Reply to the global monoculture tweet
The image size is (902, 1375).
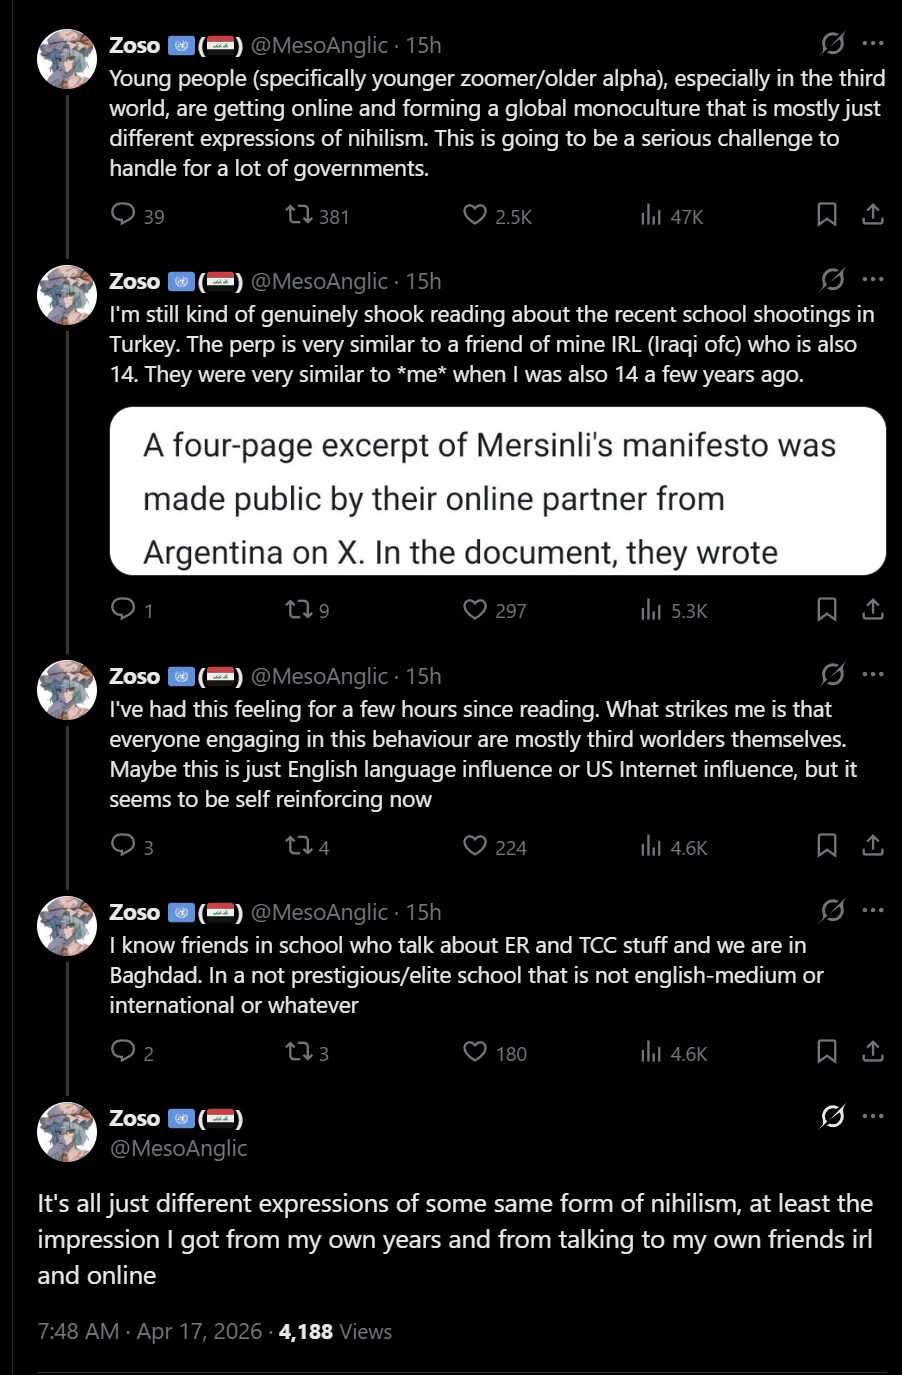click(123, 215)
